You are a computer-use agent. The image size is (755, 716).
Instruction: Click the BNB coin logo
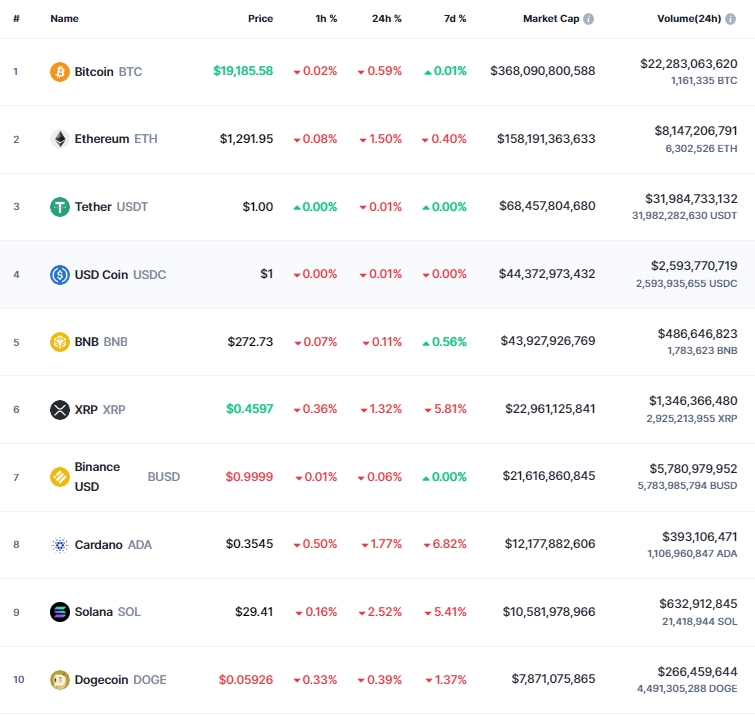pyautogui.click(x=60, y=342)
